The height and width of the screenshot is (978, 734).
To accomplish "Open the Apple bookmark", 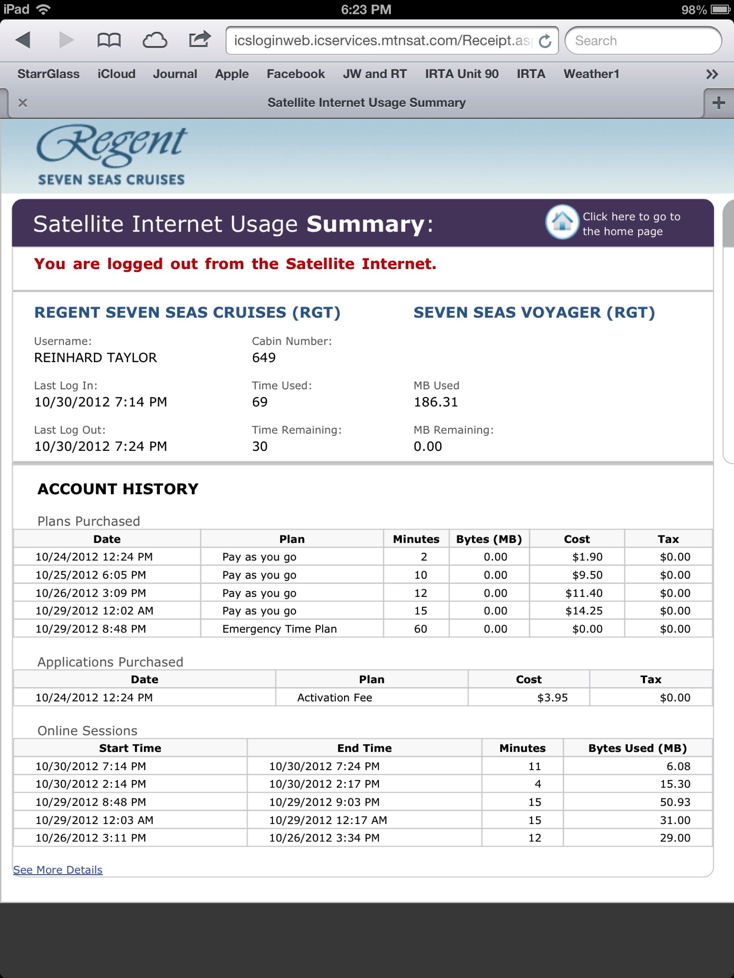I will click(x=232, y=74).
